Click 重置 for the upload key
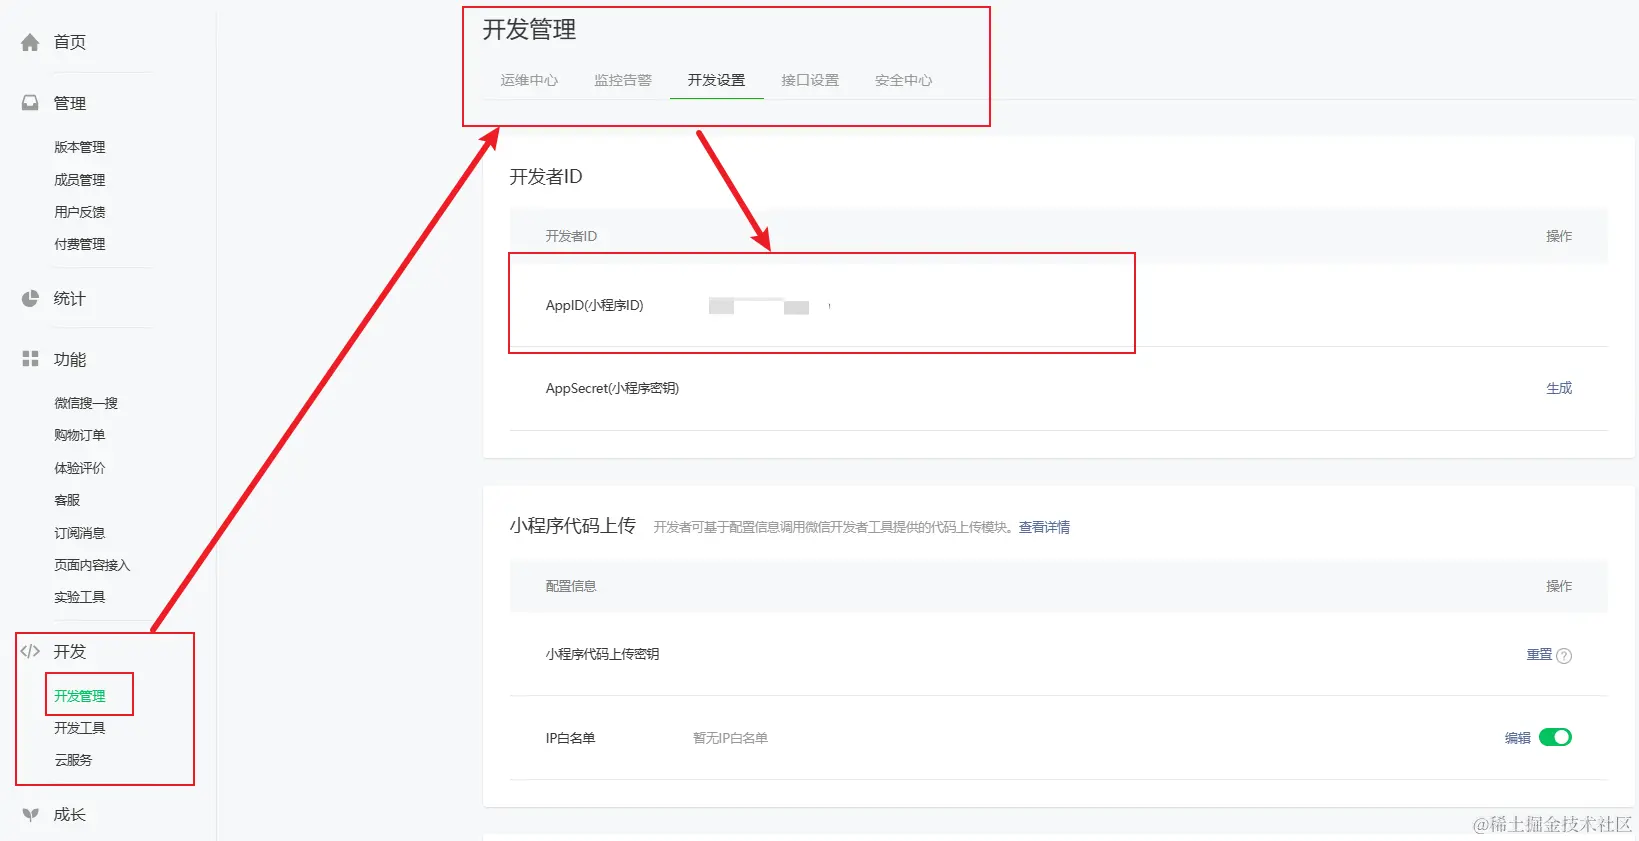The image size is (1639, 841). point(1539,654)
